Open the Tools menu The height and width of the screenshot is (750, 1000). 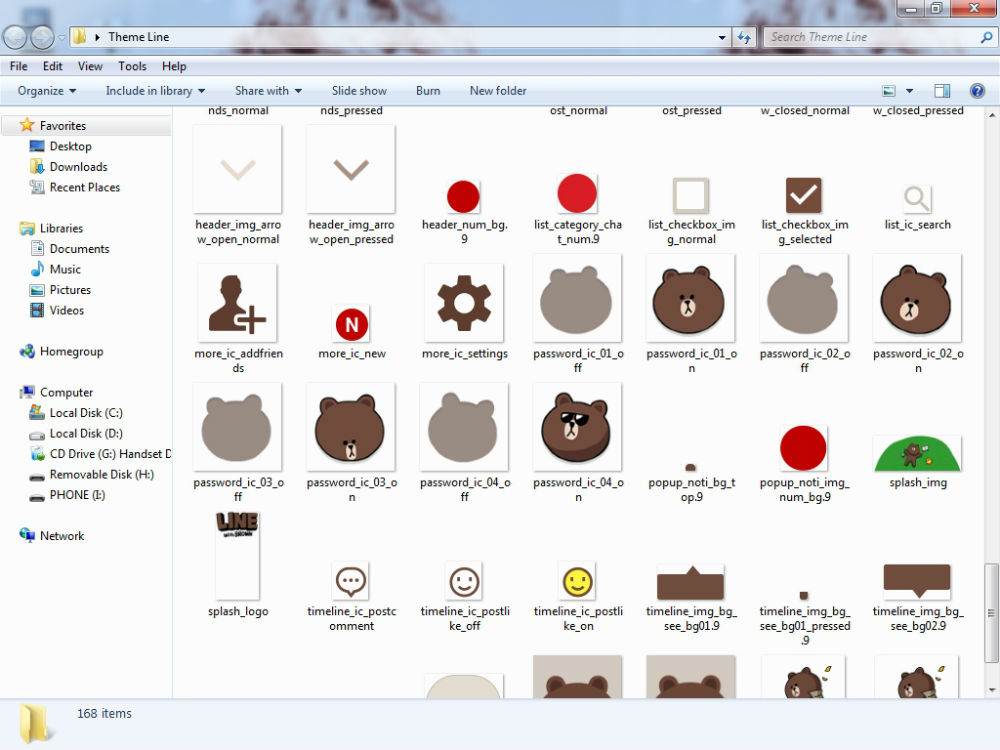(x=132, y=66)
